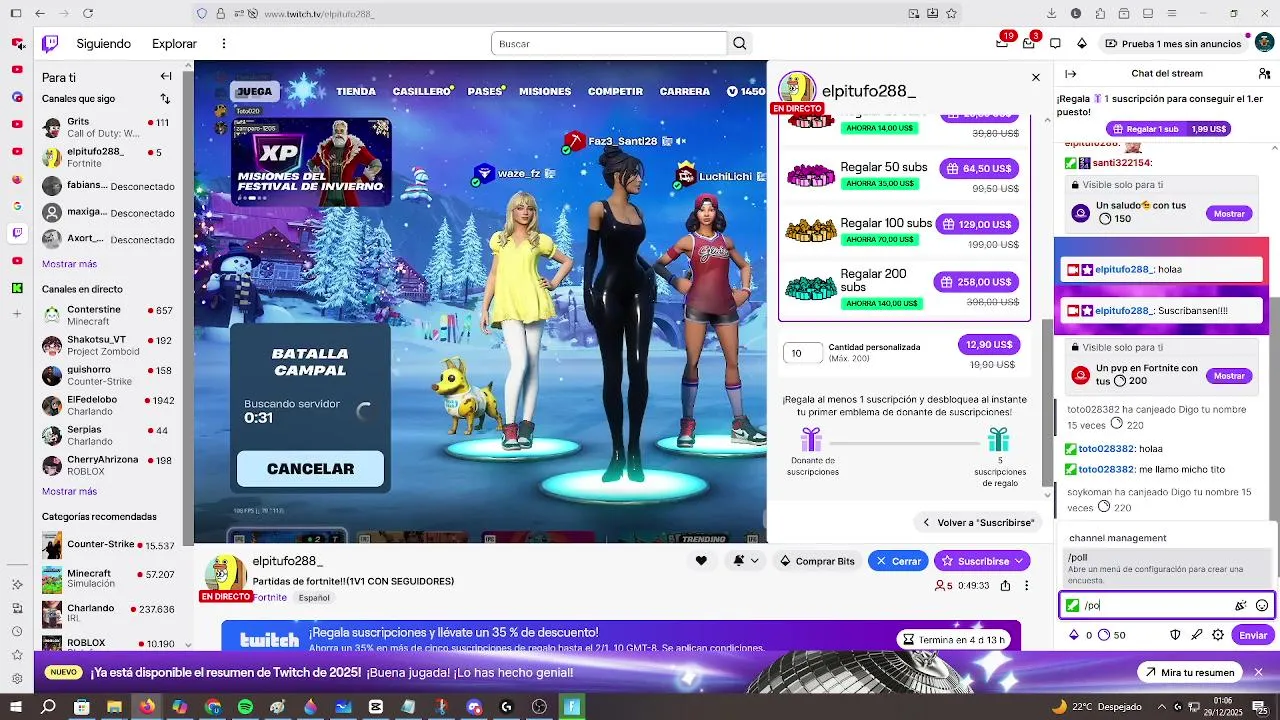Bookmark the page with the star icon

pos(951,14)
